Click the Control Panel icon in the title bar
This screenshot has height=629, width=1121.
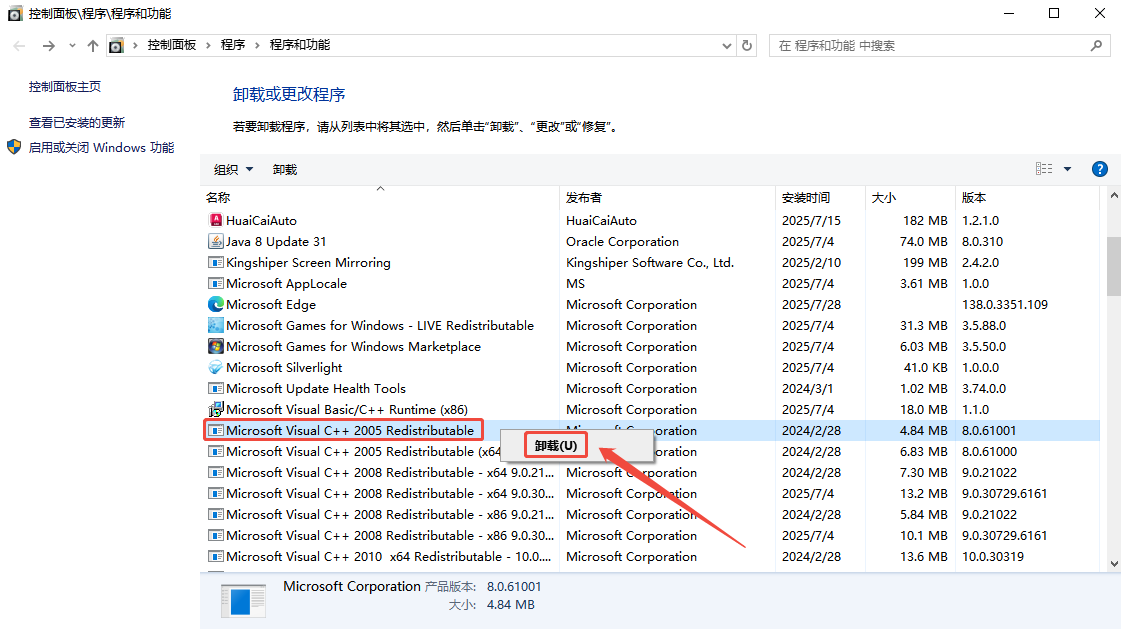pos(15,14)
